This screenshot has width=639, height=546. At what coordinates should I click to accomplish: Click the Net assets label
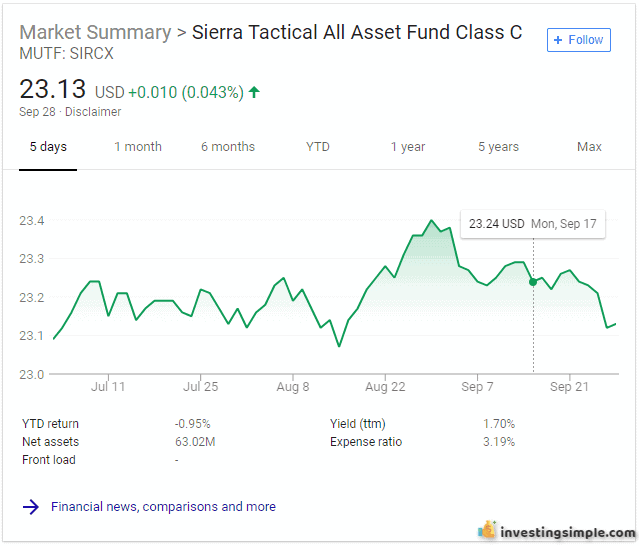[51, 442]
